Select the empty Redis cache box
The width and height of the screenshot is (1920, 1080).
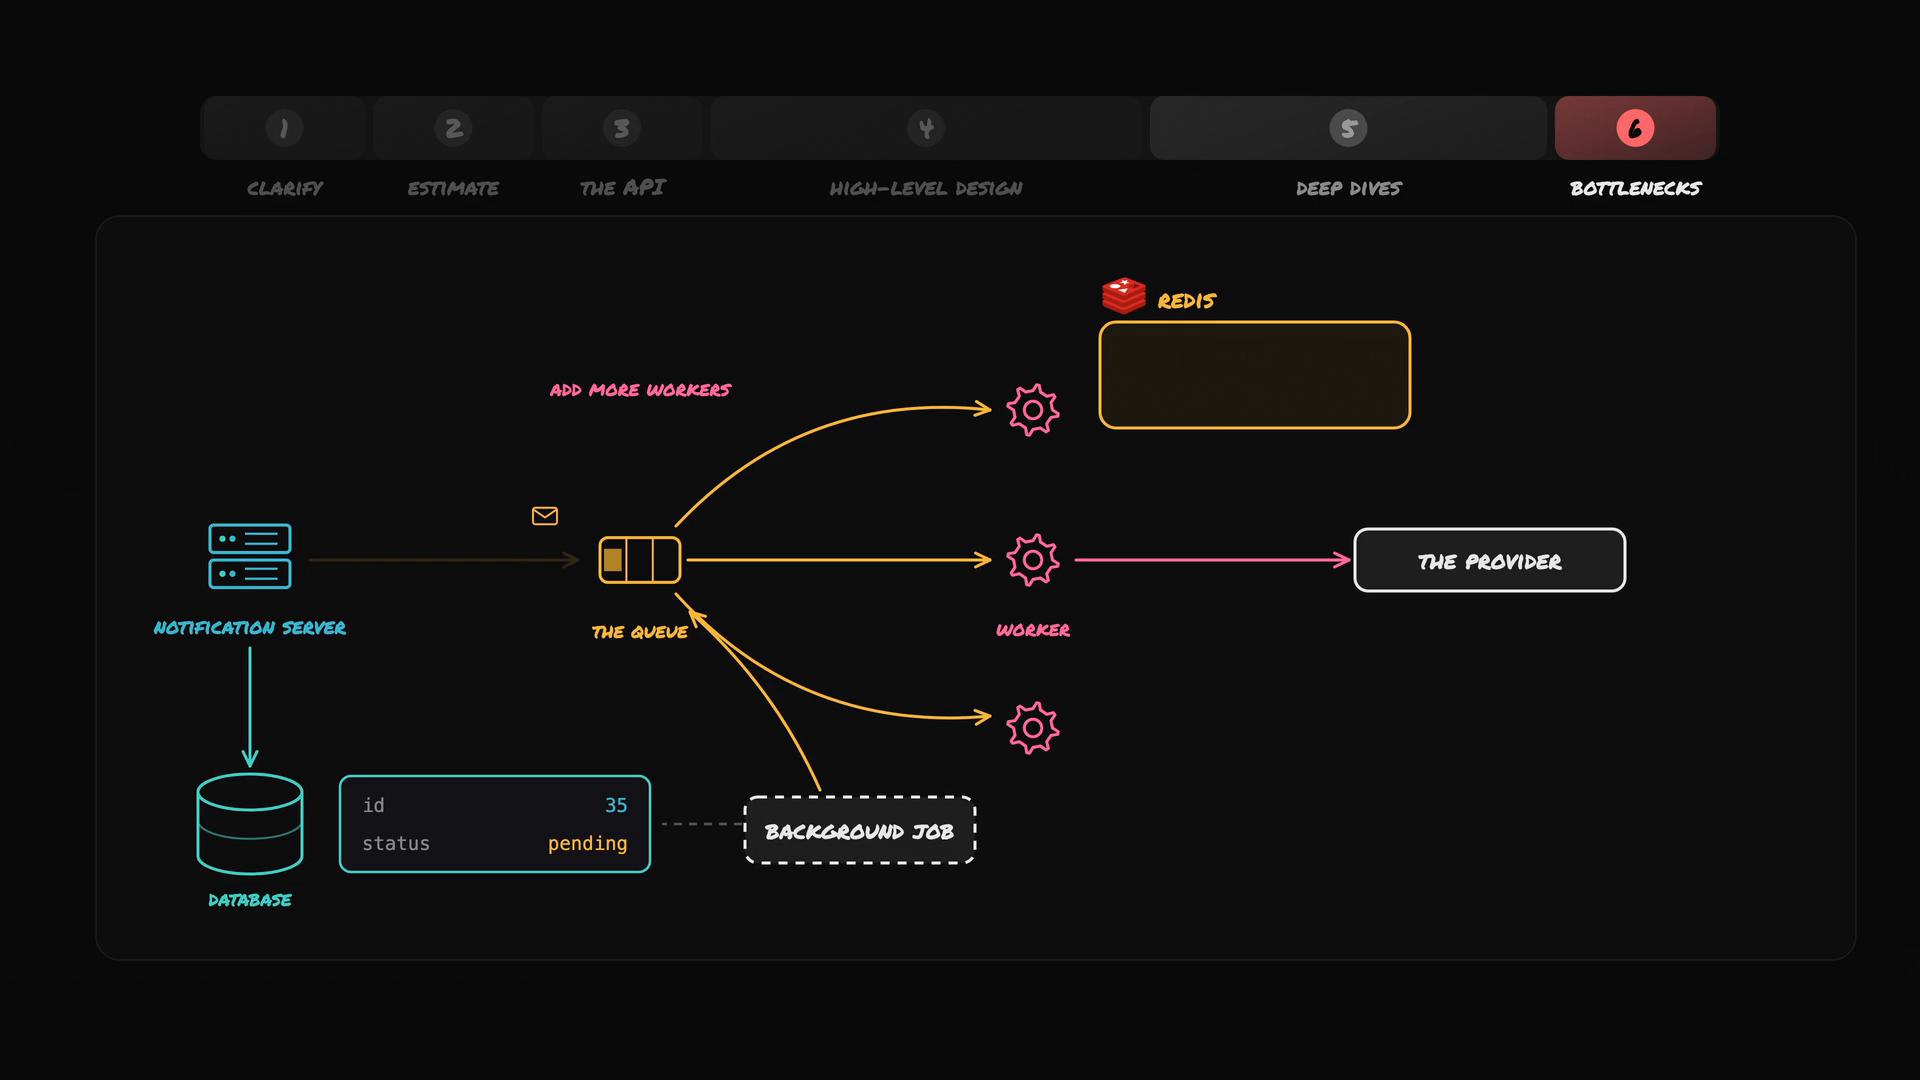[x=1255, y=375]
